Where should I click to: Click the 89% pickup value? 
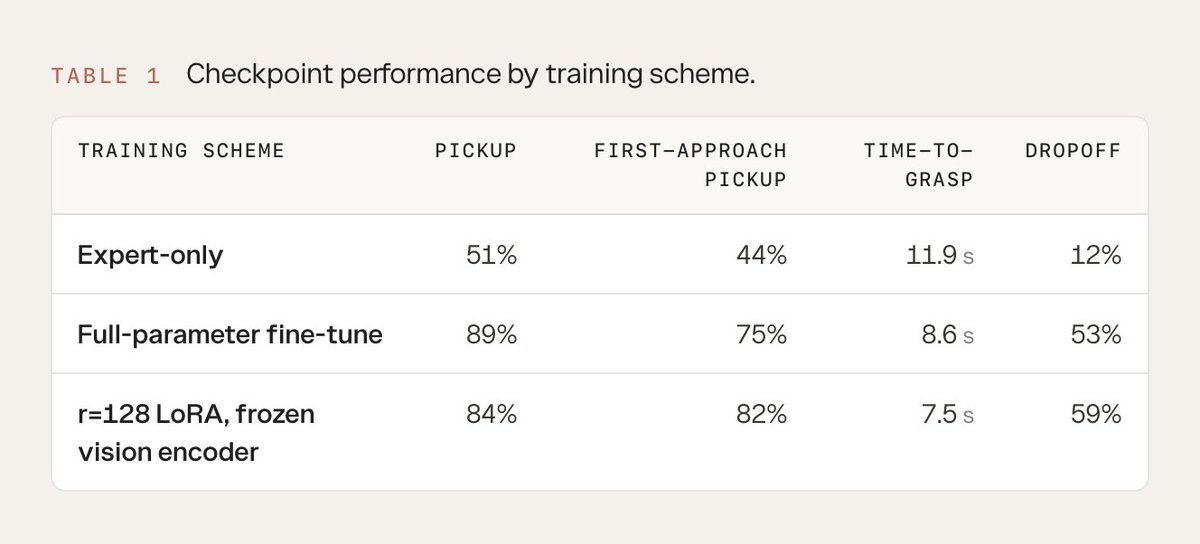(491, 334)
